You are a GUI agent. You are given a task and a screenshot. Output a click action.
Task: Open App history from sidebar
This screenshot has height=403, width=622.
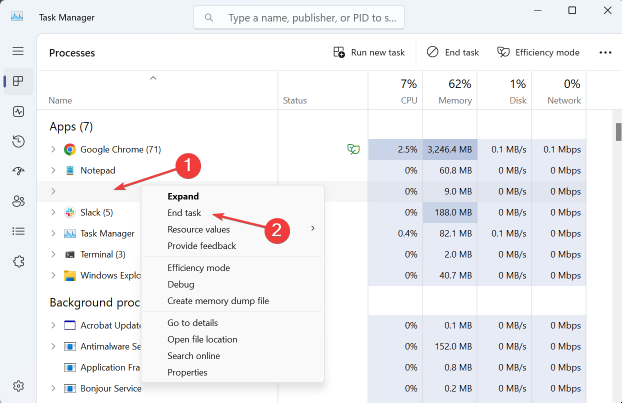pos(18,142)
